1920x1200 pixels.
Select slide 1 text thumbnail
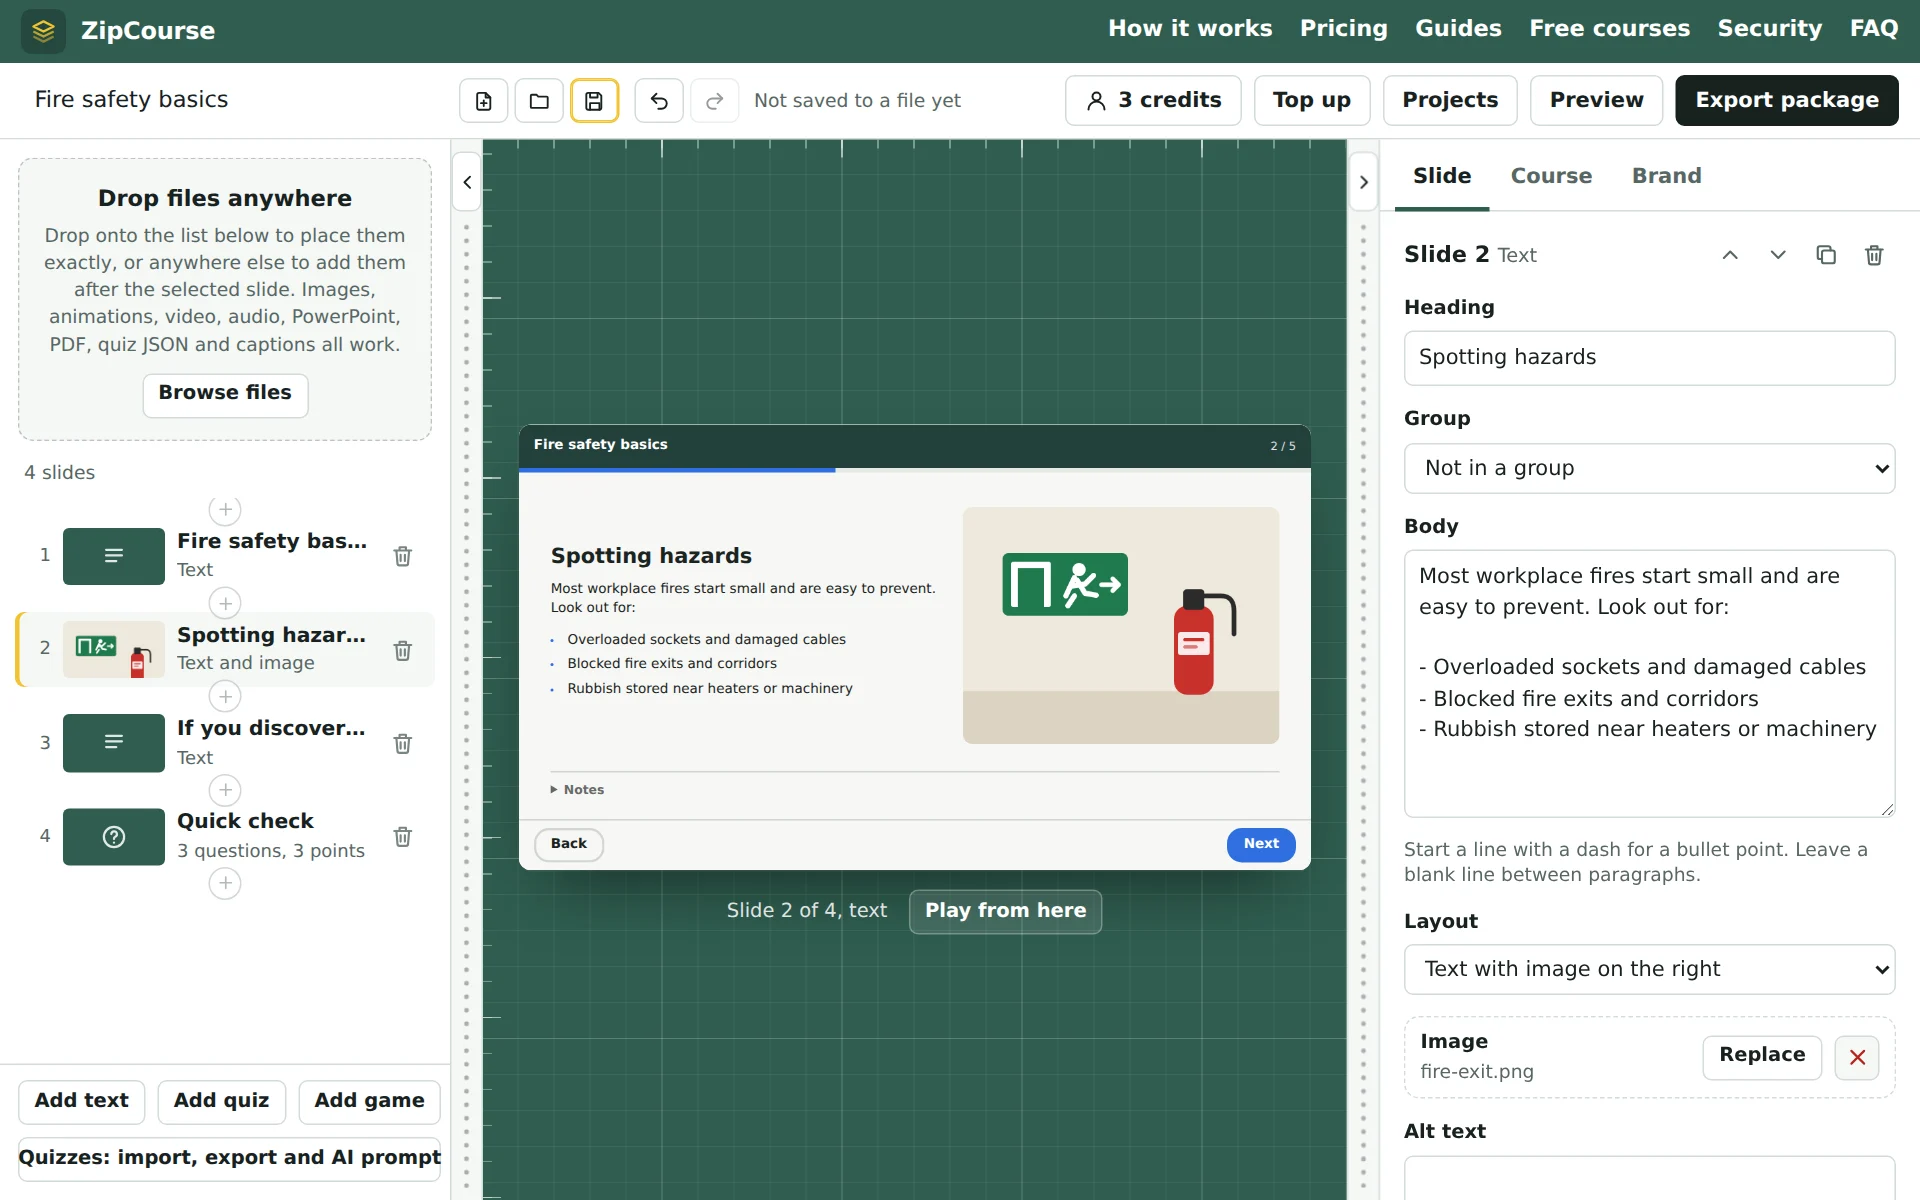point(114,556)
